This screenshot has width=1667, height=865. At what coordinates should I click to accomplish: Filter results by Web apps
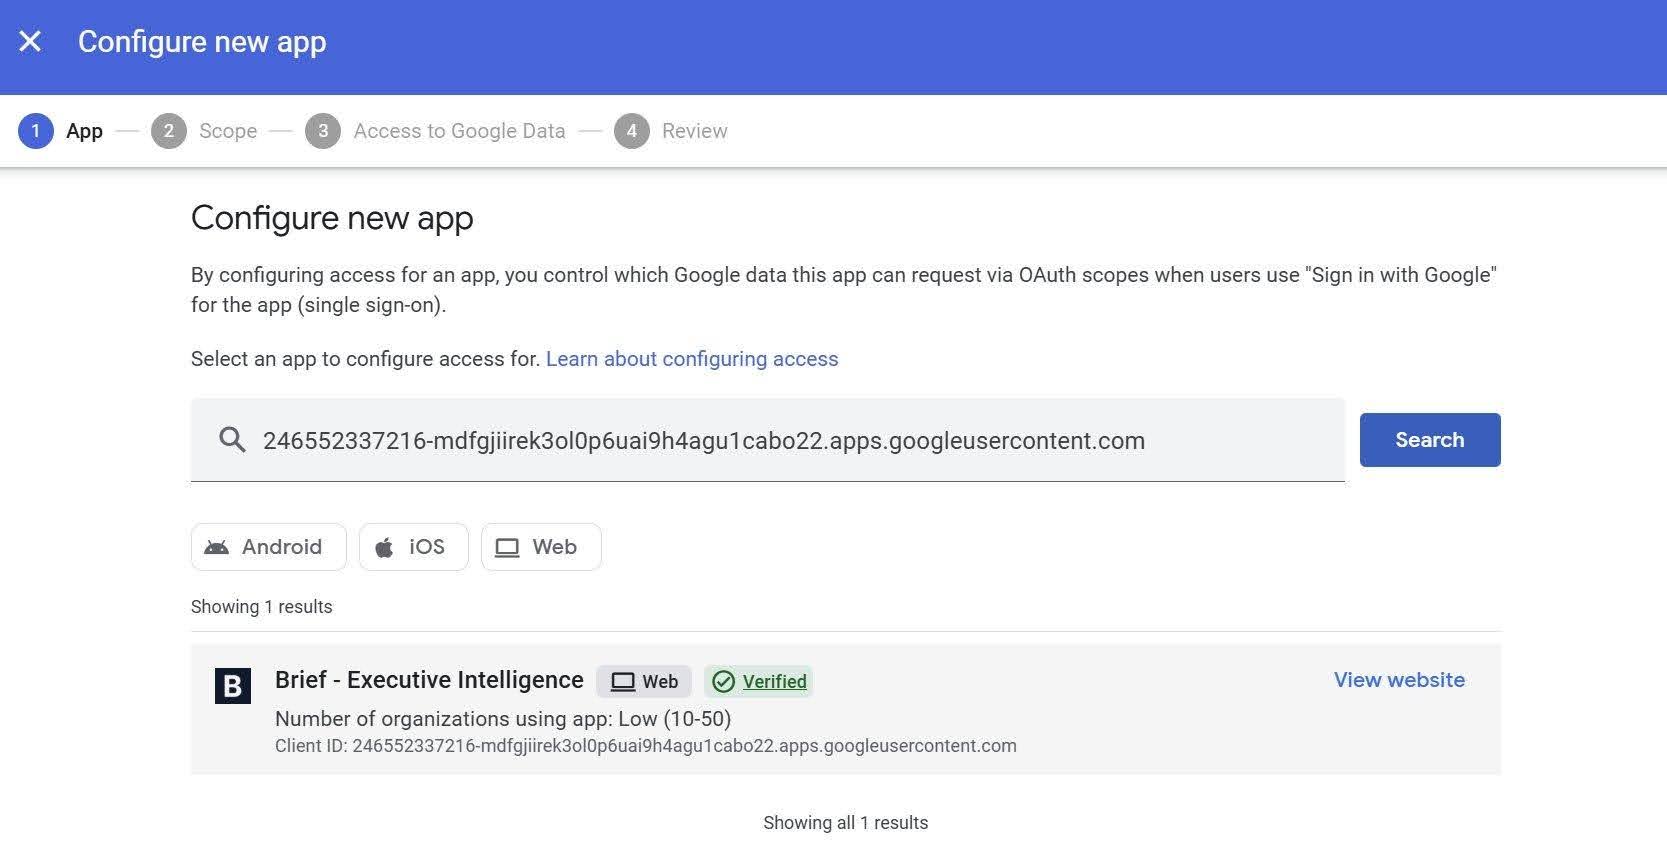coord(541,547)
